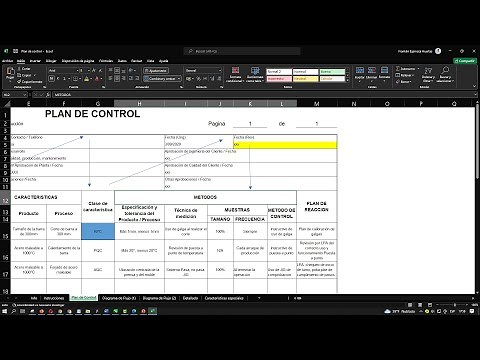The width and height of the screenshot is (480, 360).
Task: Click the yellow highlighted Fecha cell
Action: pos(285,145)
